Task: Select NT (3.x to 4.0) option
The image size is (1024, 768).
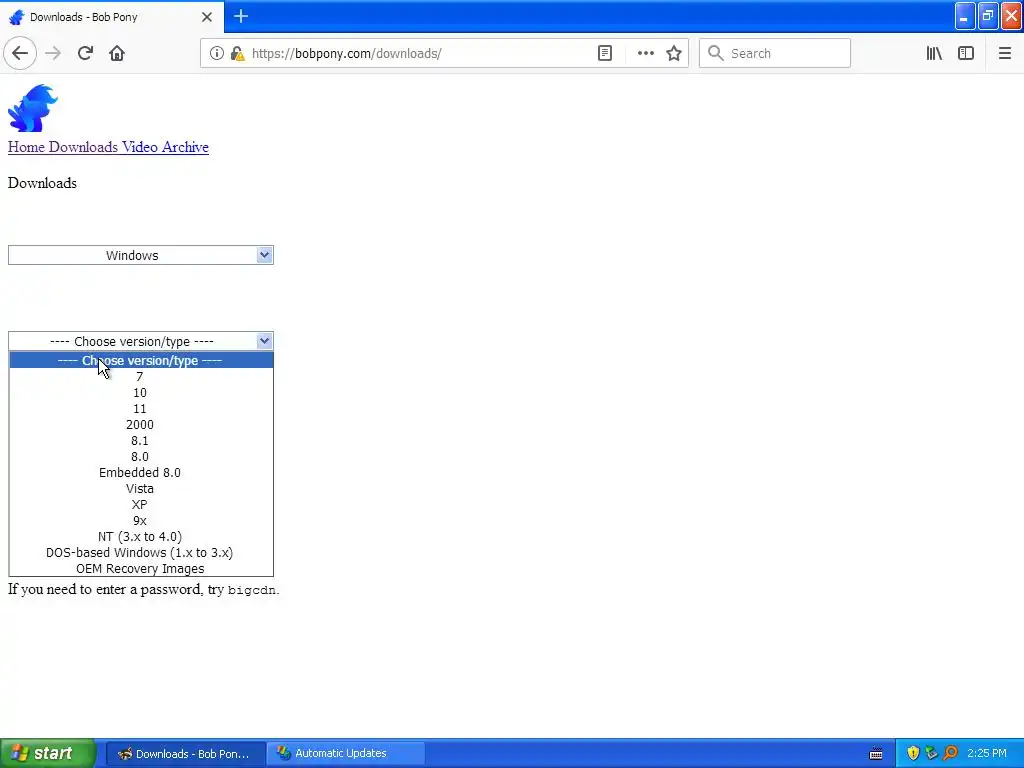Action: click(140, 537)
